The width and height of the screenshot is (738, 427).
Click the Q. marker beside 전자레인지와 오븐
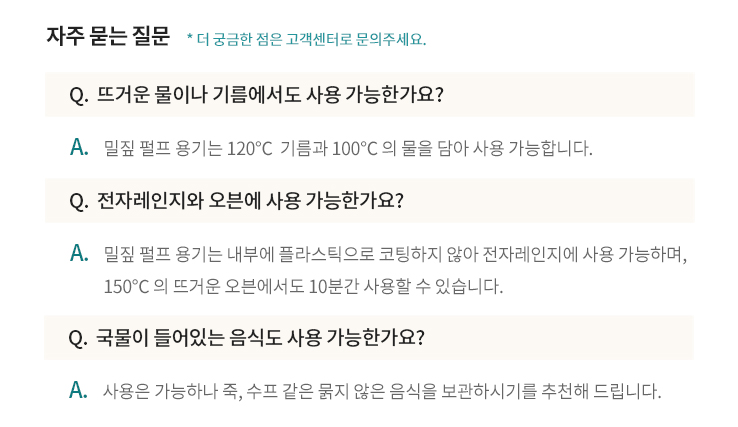pos(79,200)
